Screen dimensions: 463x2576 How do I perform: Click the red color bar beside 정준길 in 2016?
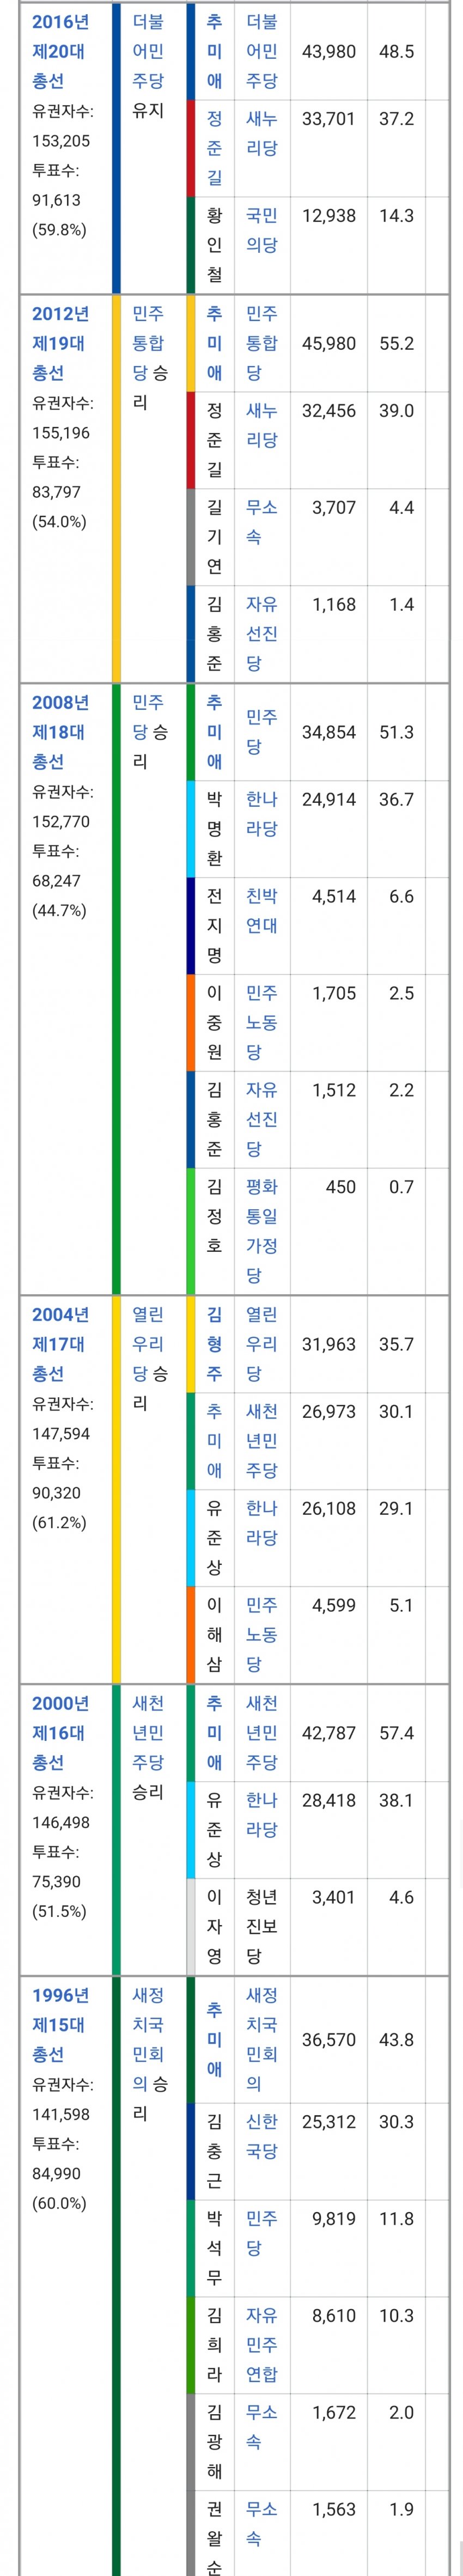click(191, 148)
